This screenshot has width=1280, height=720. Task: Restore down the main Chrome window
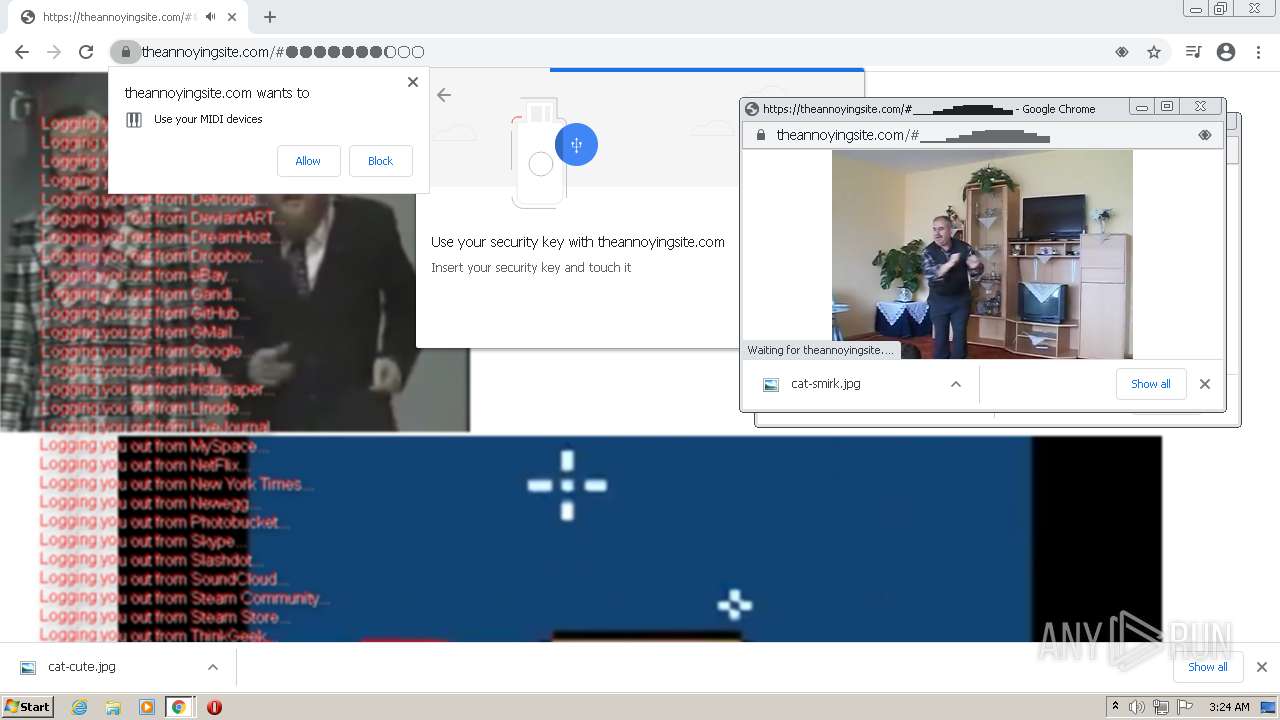[x=1221, y=9]
